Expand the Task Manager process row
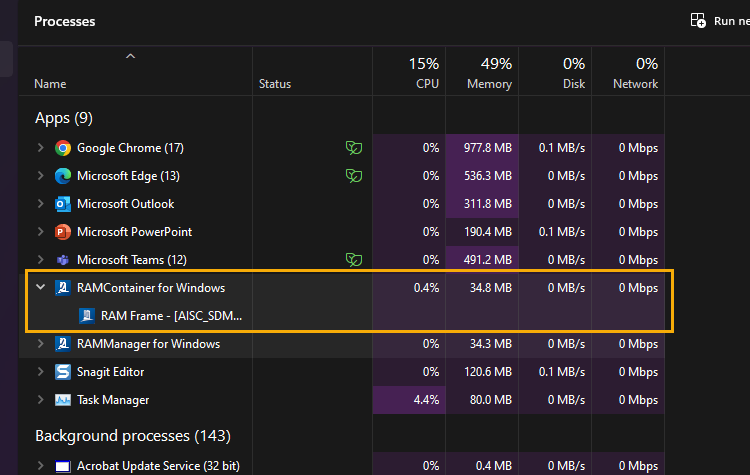 point(41,400)
